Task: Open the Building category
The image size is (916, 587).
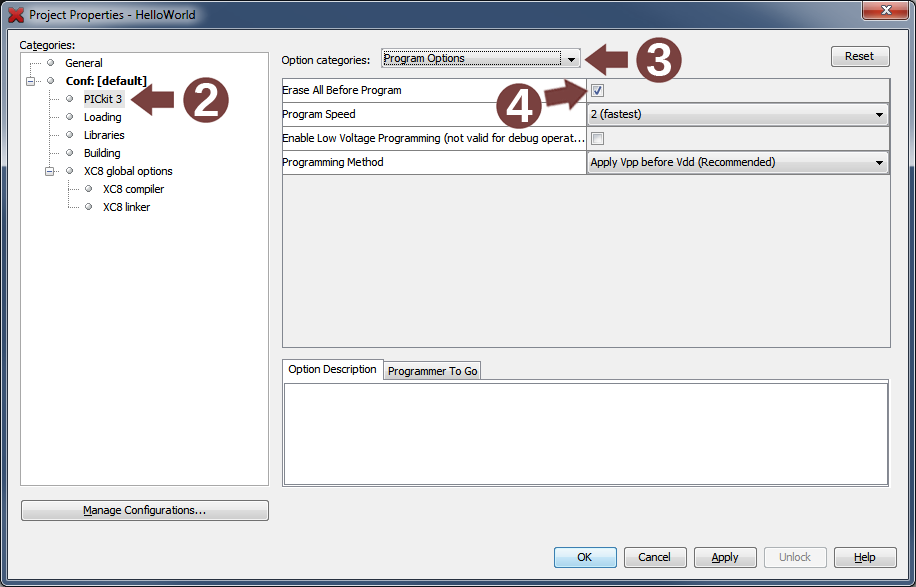Action: (102, 153)
